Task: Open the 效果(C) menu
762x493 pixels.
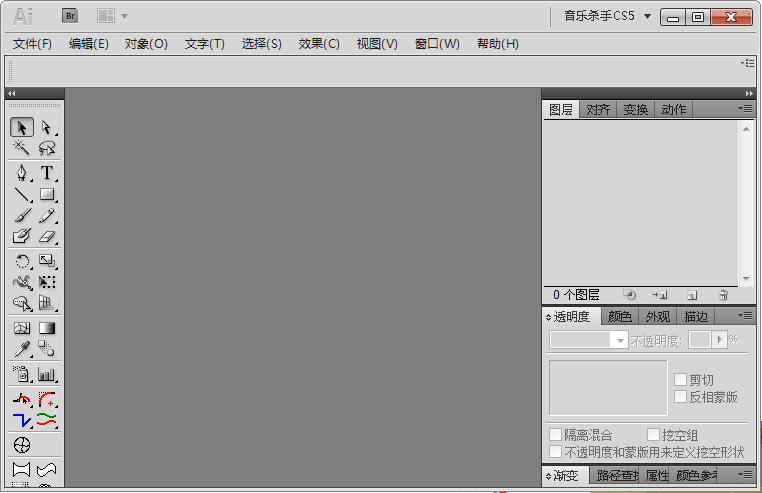Action: 319,44
